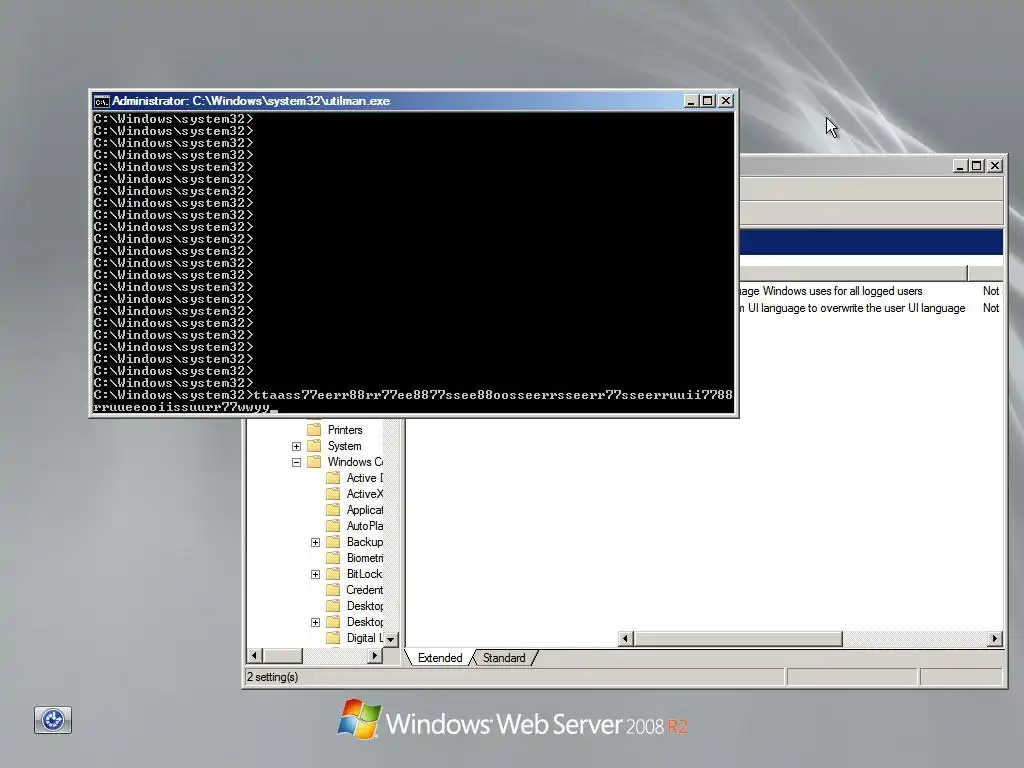Click settings list horizontal scroll right arrow
The height and width of the screenshot is (768, 1024).
coord(995,638)
